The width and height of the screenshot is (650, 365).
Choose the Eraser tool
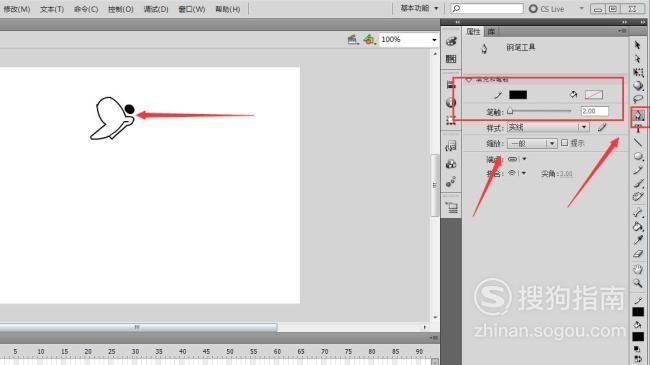click(x=638, y=254)
